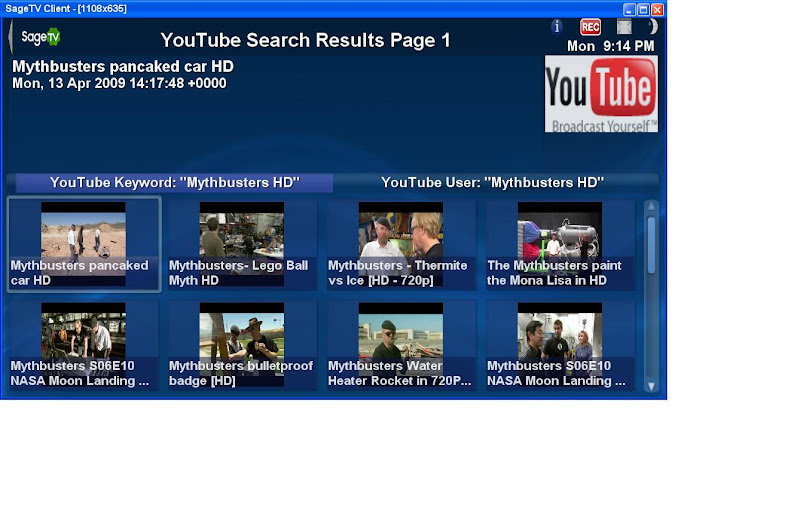Image resolution: width=800 pixels, height=526 pixels.
Task: Click the crescent moon sleep icon
Action: pos(653,27)
